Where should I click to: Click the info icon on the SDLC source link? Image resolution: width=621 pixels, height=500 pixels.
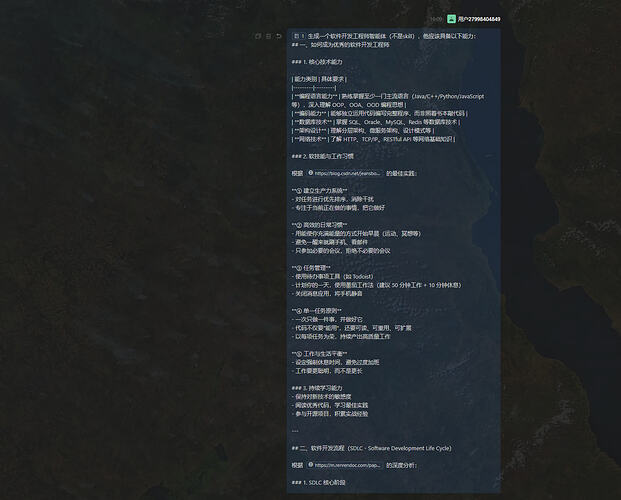[311, 465]
